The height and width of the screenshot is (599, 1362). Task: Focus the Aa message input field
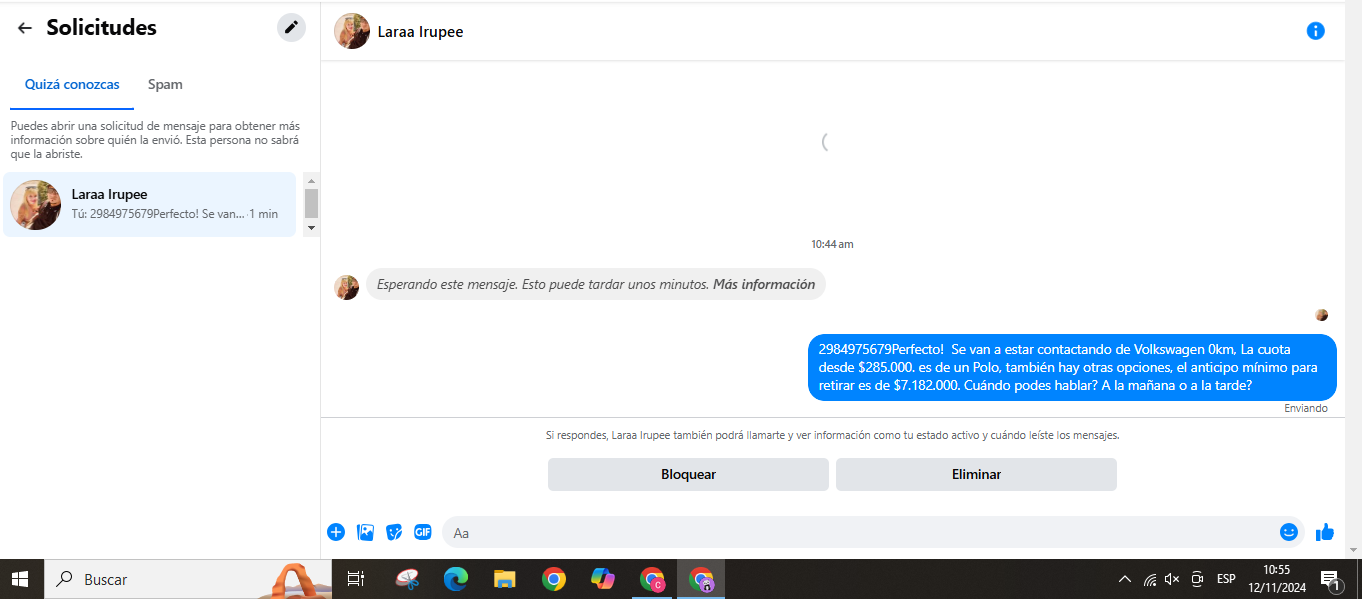tap(860, 532)
